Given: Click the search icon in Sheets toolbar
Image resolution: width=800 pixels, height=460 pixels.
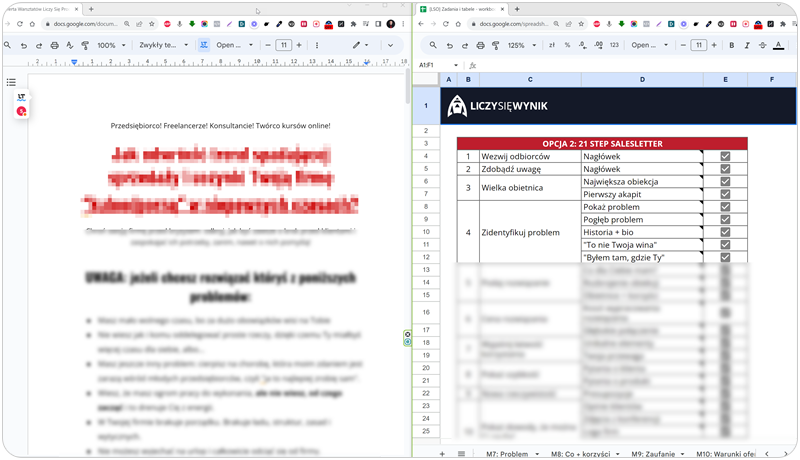Looking at the screenshot, I should [431, 45].
